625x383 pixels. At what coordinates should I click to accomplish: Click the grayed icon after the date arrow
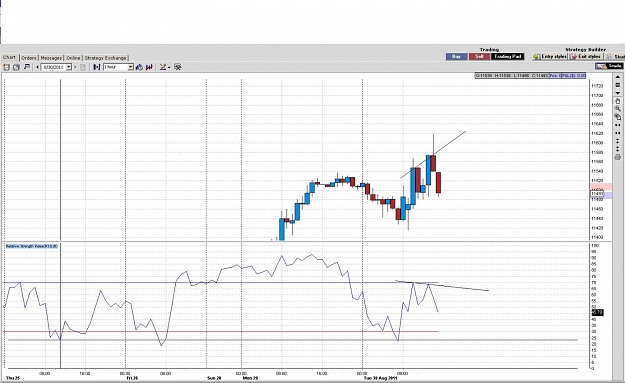click(x=83, y=67)
